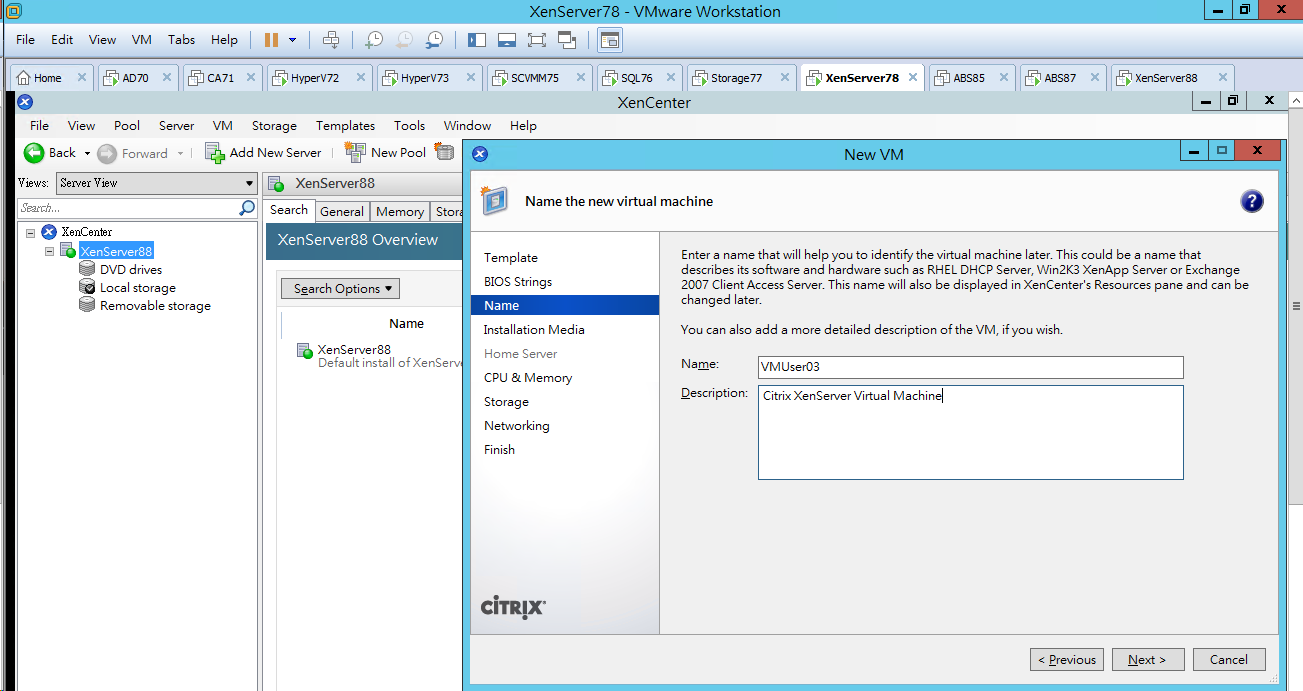Close the AD70 VM tab
1303x691 pixels.
167,77
